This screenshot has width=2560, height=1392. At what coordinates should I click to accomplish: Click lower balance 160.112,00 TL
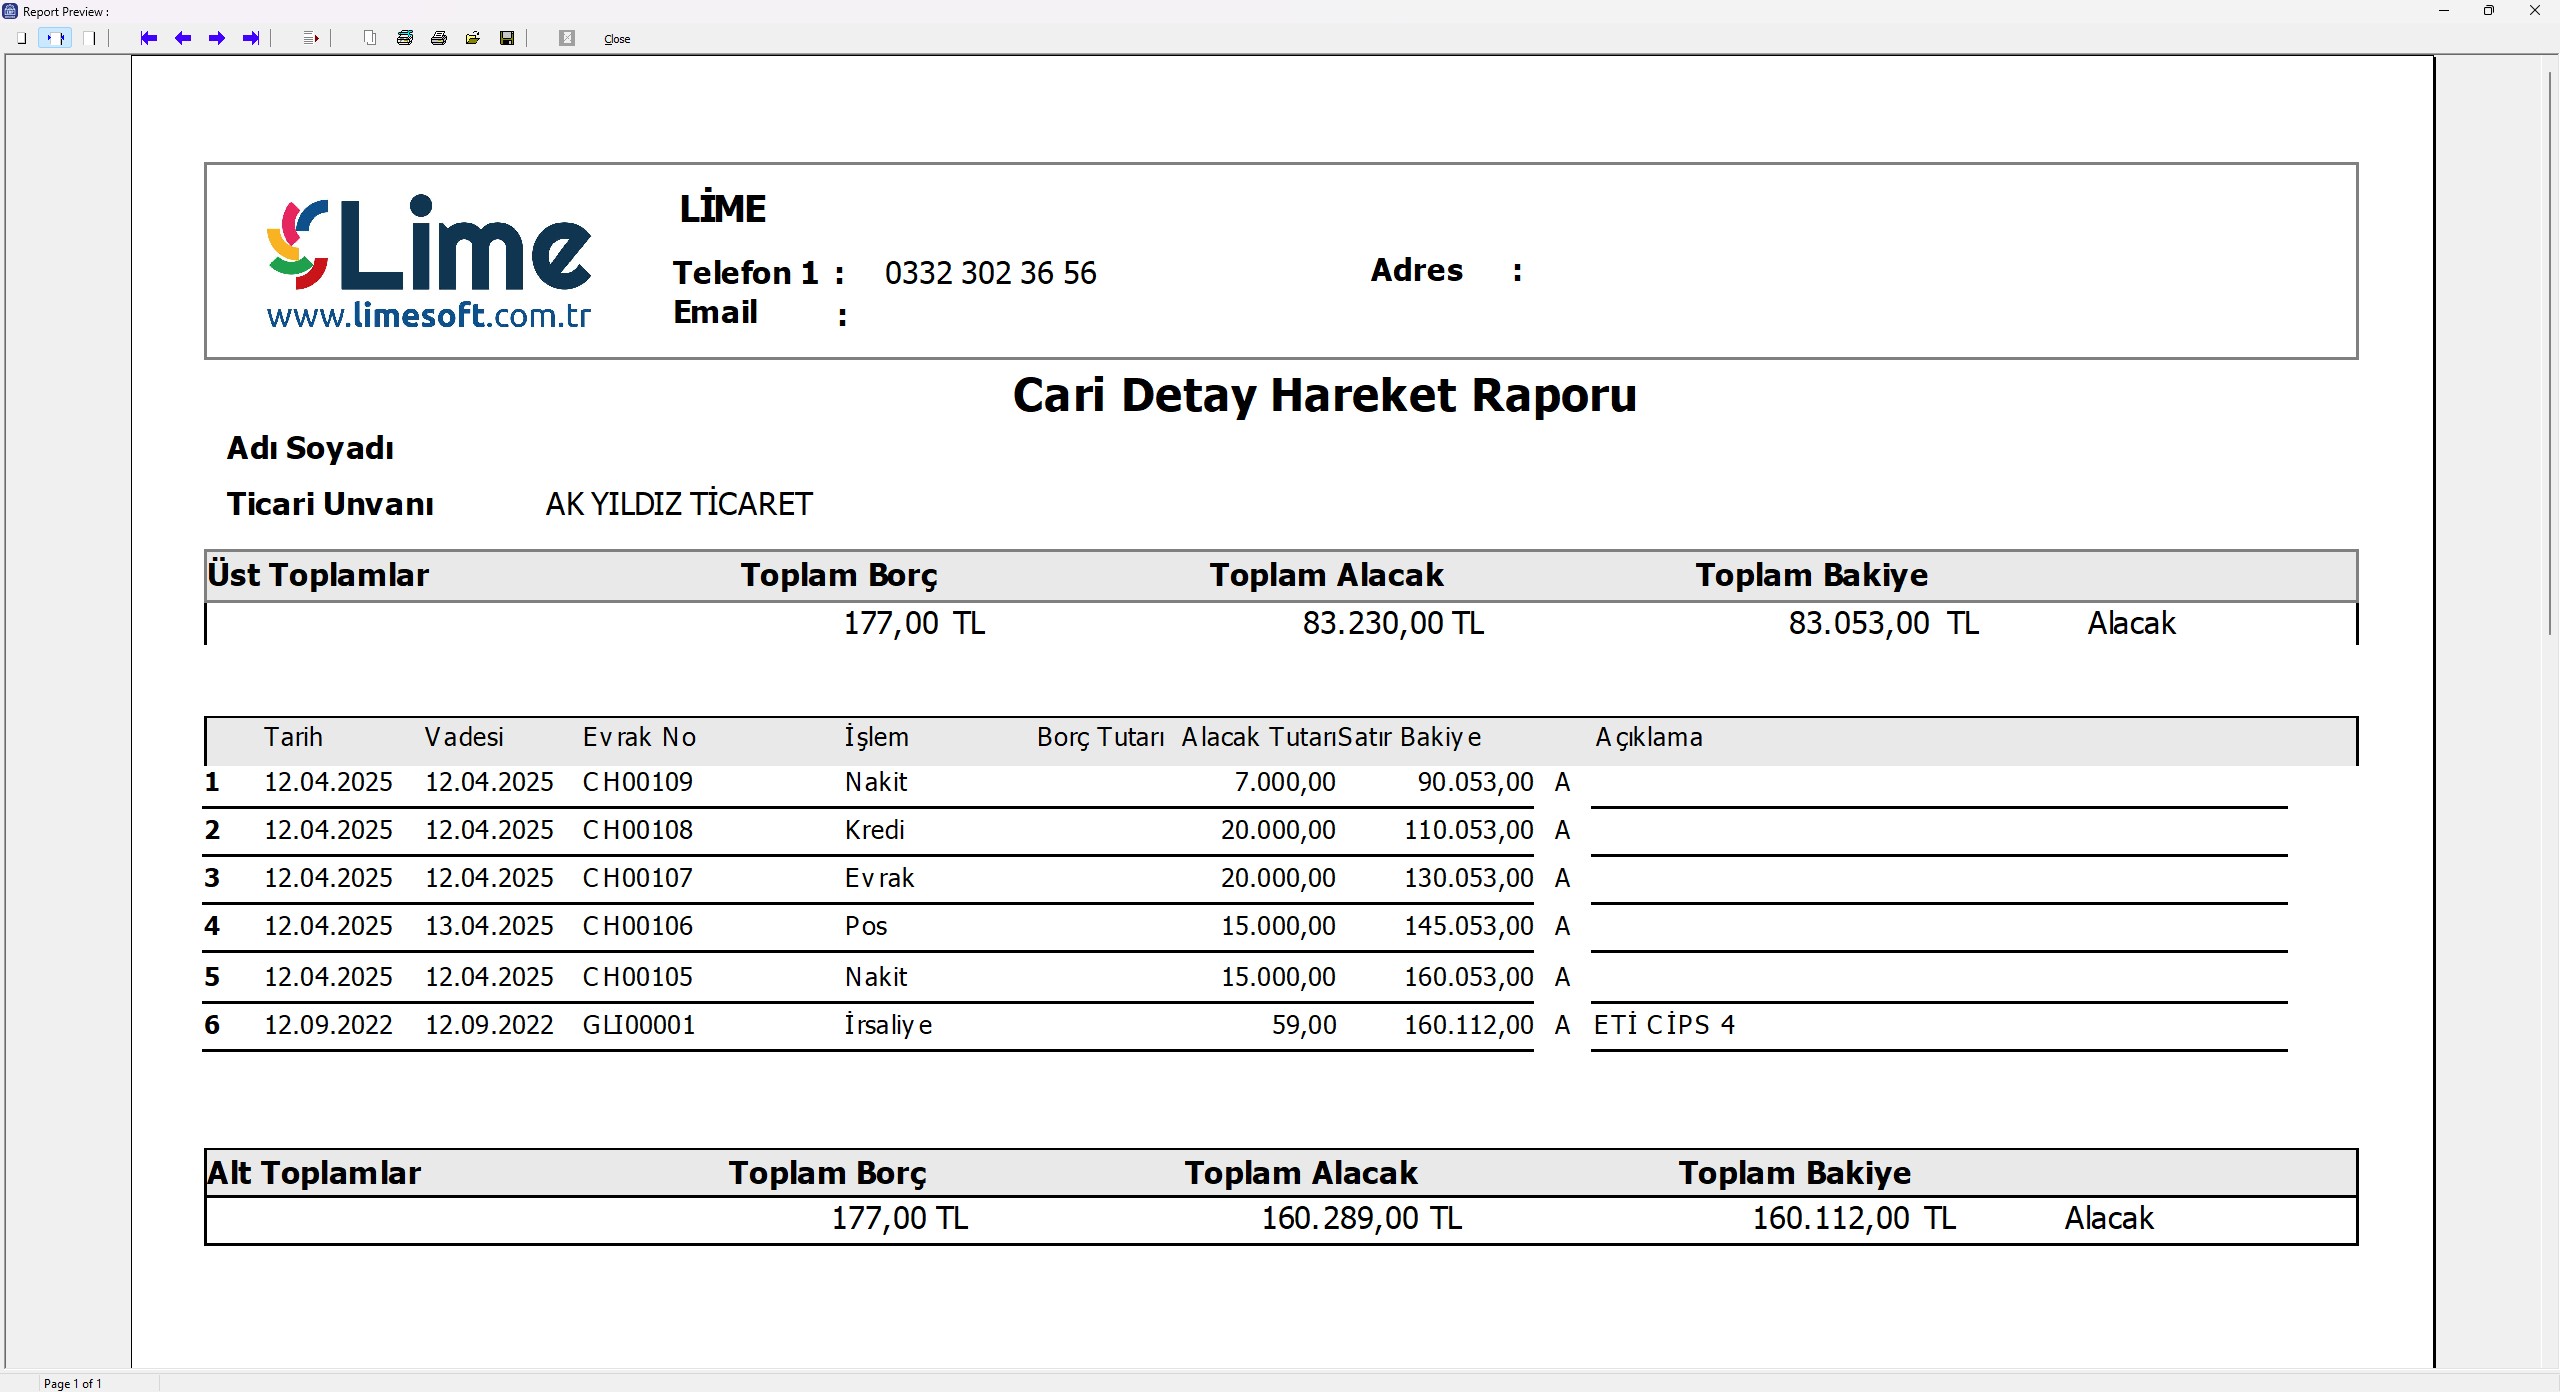1854,1218
